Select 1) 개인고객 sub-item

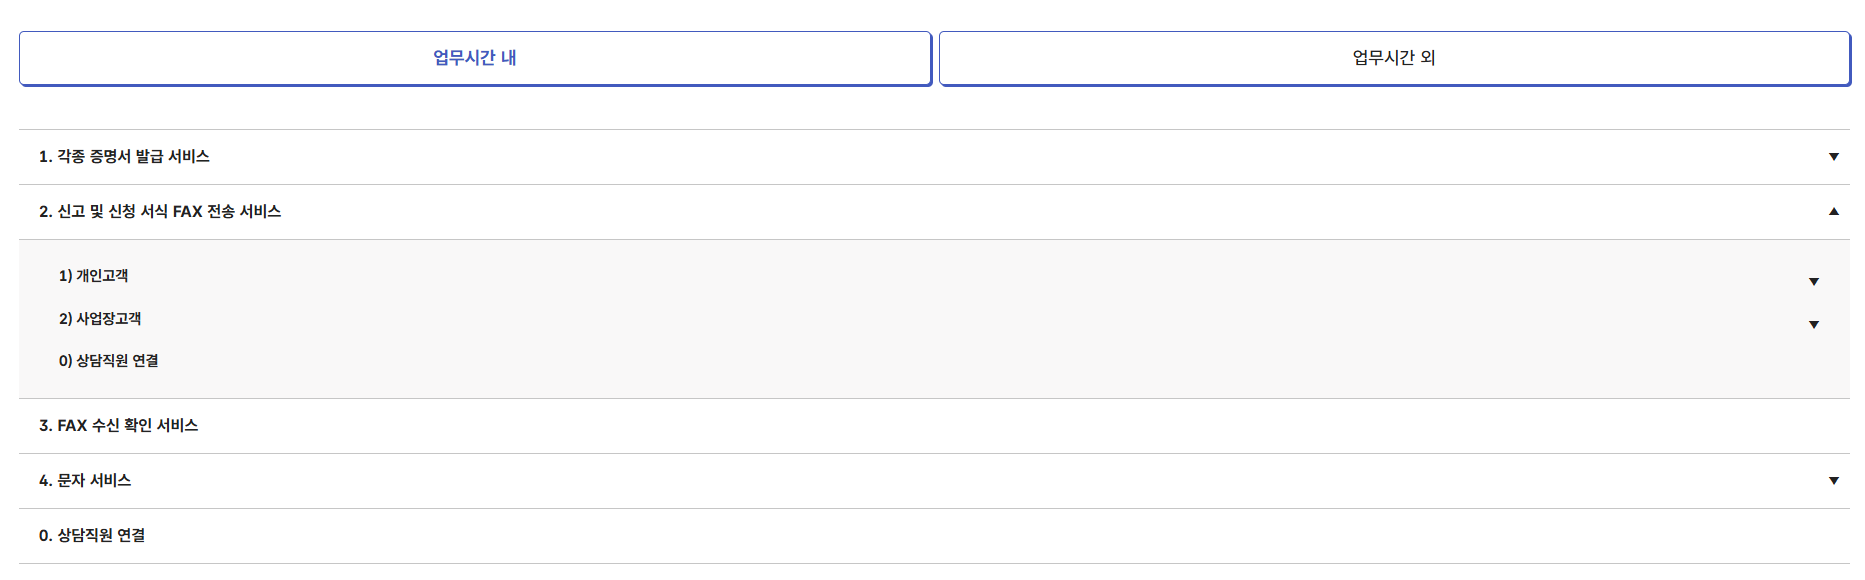pyautogui.click(x=93, y=276)
